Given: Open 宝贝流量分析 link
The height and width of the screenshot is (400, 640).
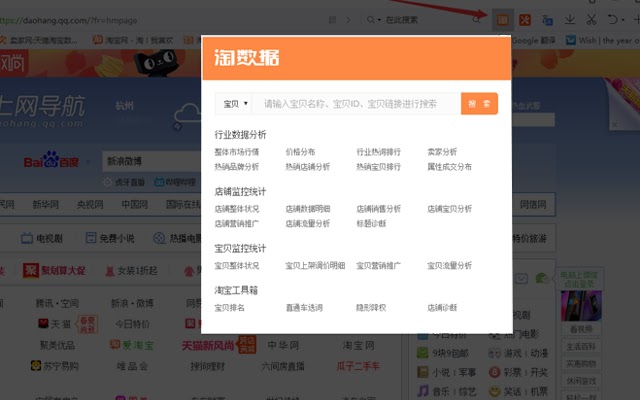Looking at the screenshot, I should (449, 265).
